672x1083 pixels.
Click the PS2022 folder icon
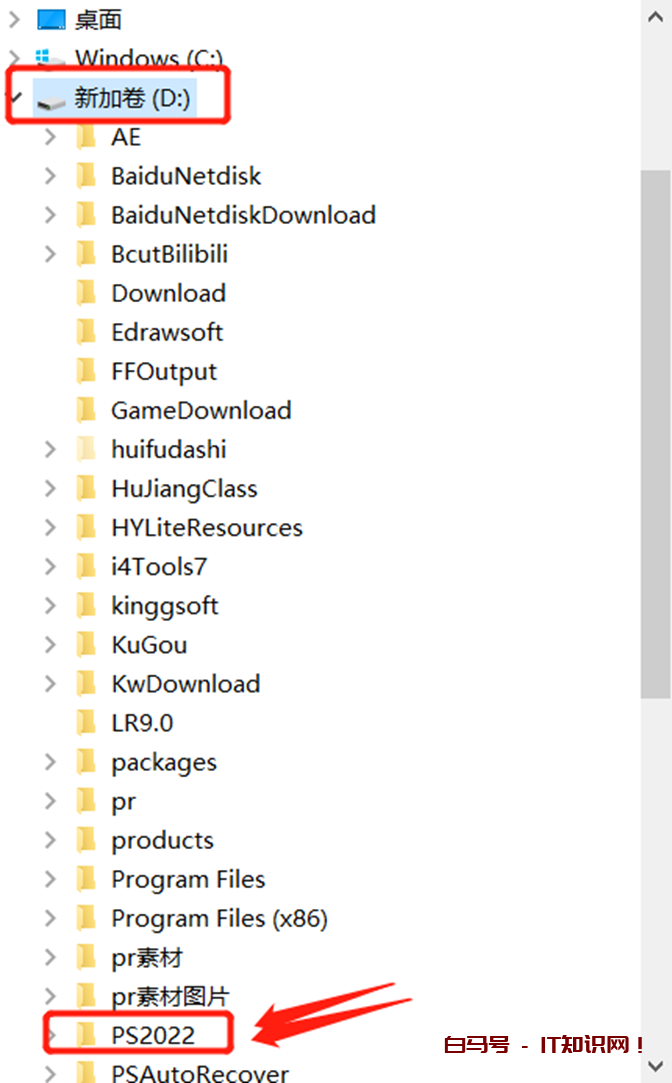[87, 1035]
